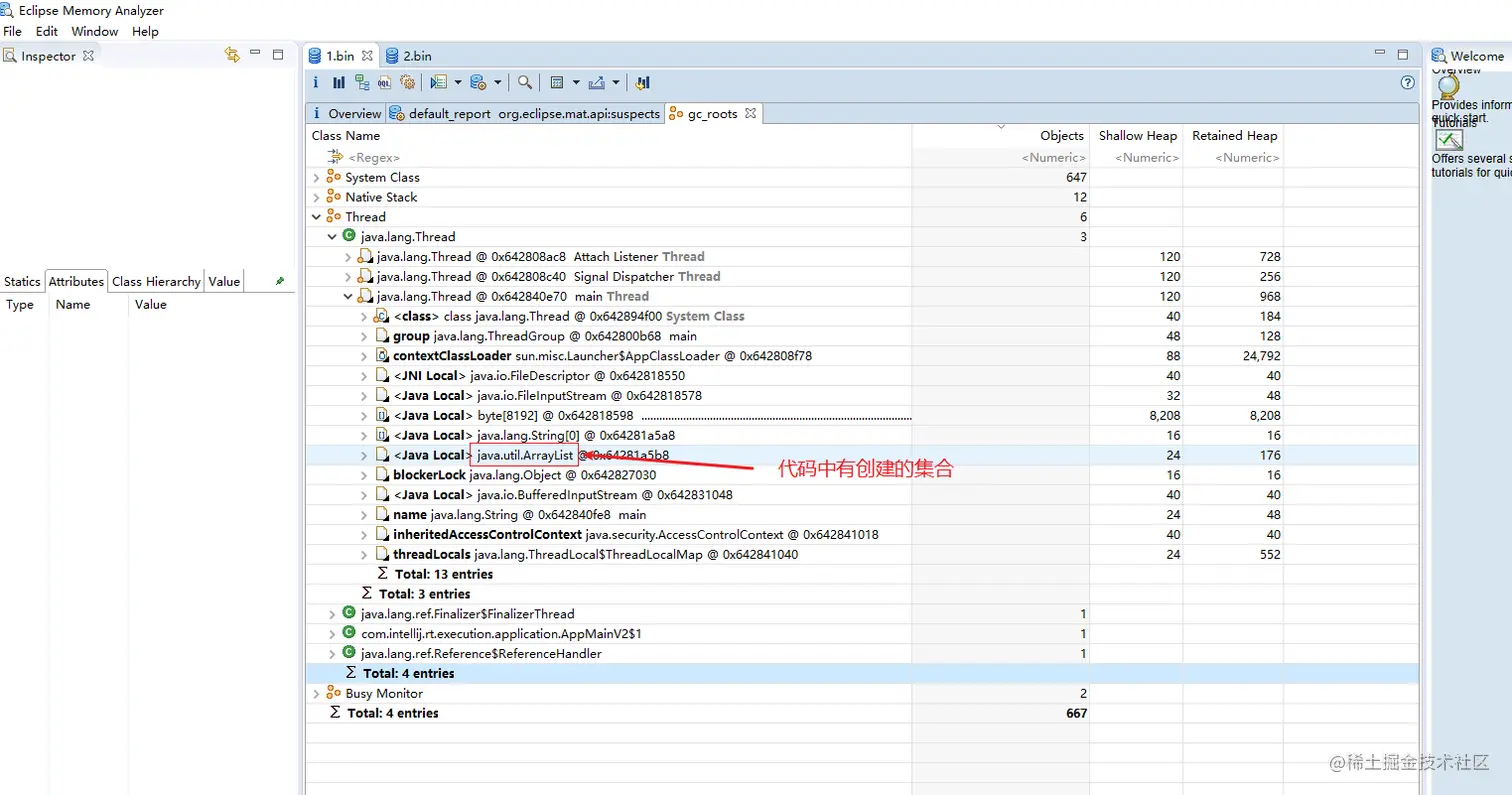Expand the java.util.ArrayList Java Local row

364,455
